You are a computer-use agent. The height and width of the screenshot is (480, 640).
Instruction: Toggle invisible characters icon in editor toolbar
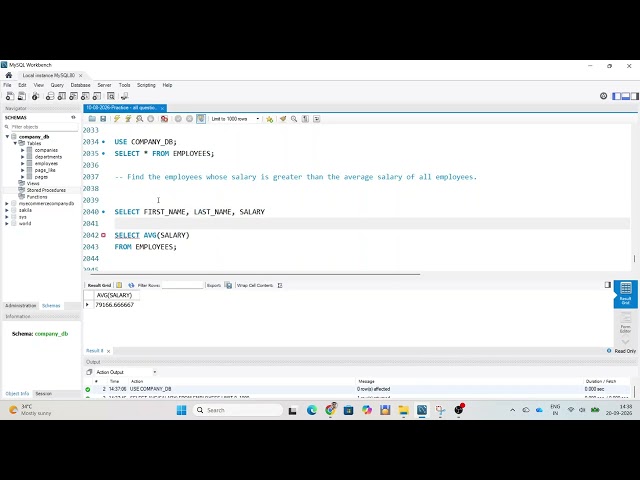(305, 119)
